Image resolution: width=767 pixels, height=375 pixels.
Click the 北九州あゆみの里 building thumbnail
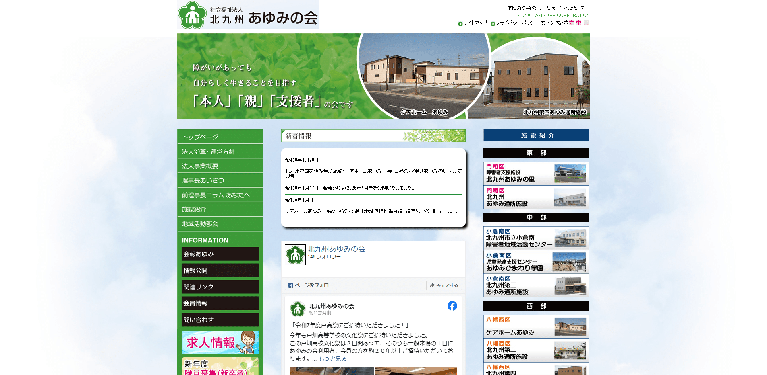[569, 173]
